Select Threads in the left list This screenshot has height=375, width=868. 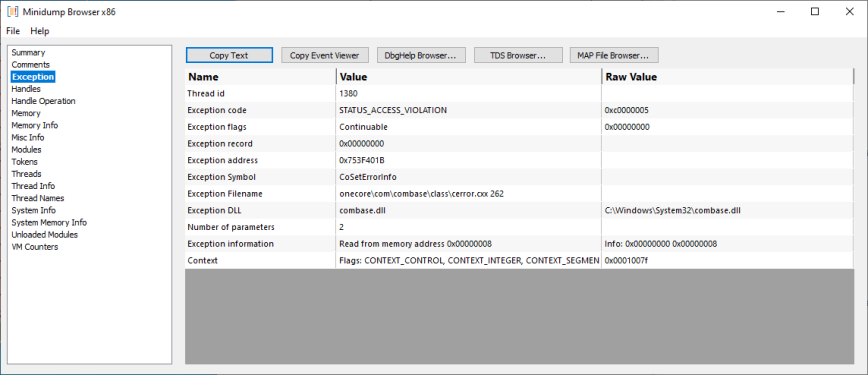[x=27, y=174]
